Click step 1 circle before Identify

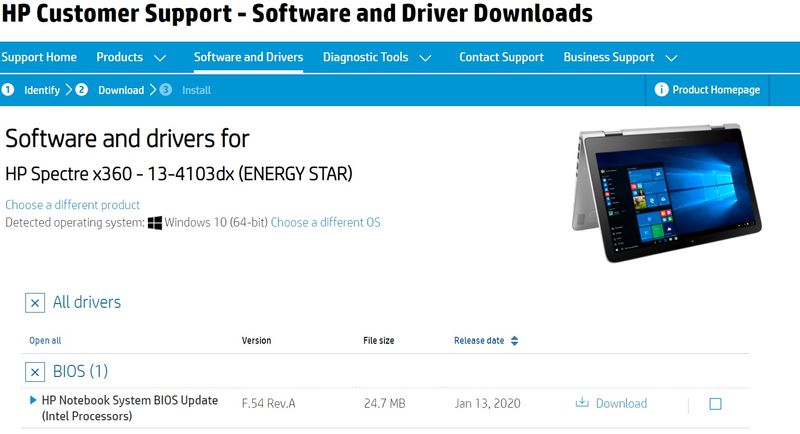coord(8,90)
